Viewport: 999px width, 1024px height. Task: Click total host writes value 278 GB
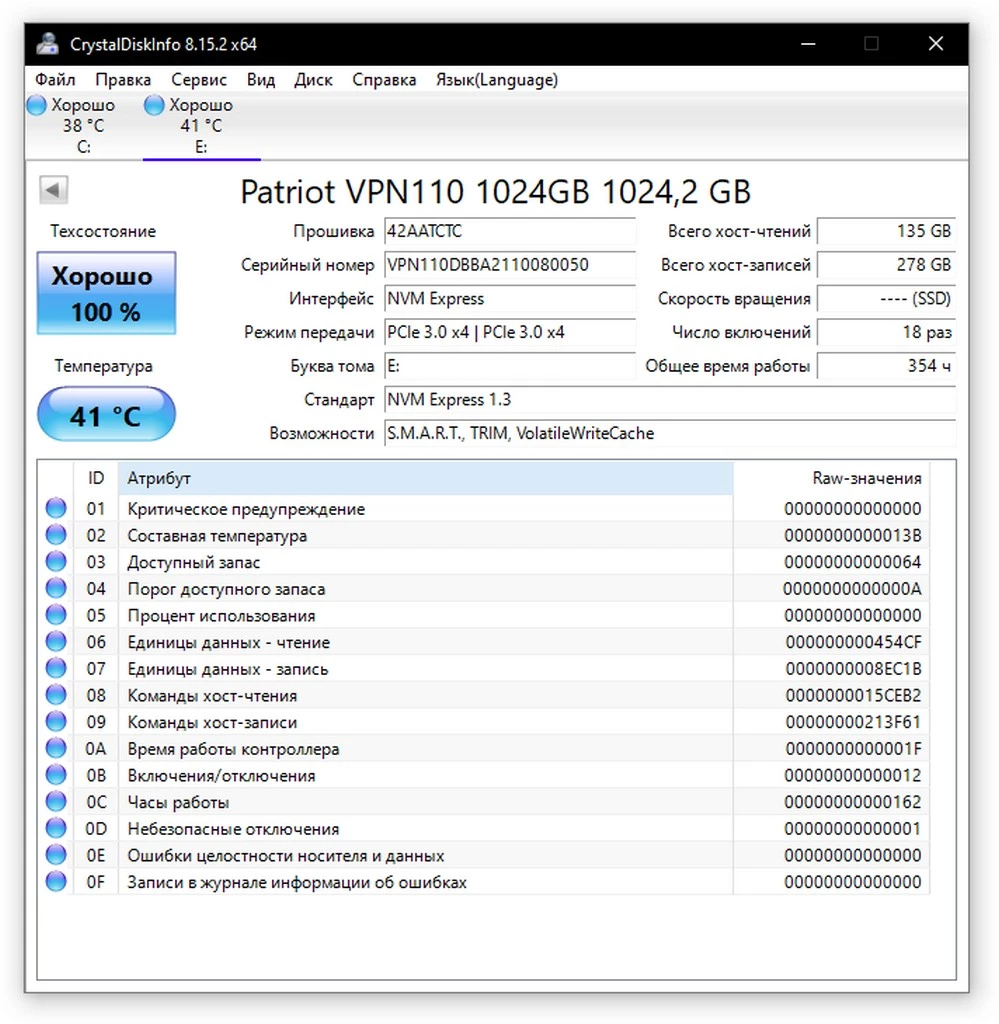pyautogui.click(x=887, y=265)
